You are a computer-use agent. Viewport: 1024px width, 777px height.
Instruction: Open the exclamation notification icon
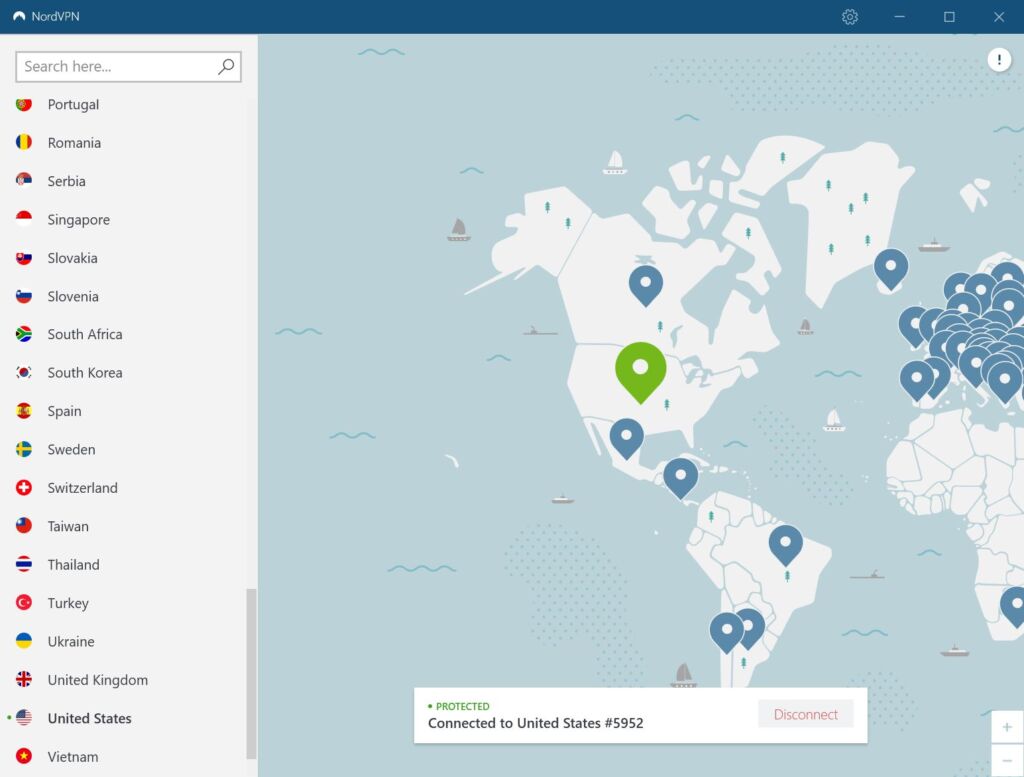point(999,60)
